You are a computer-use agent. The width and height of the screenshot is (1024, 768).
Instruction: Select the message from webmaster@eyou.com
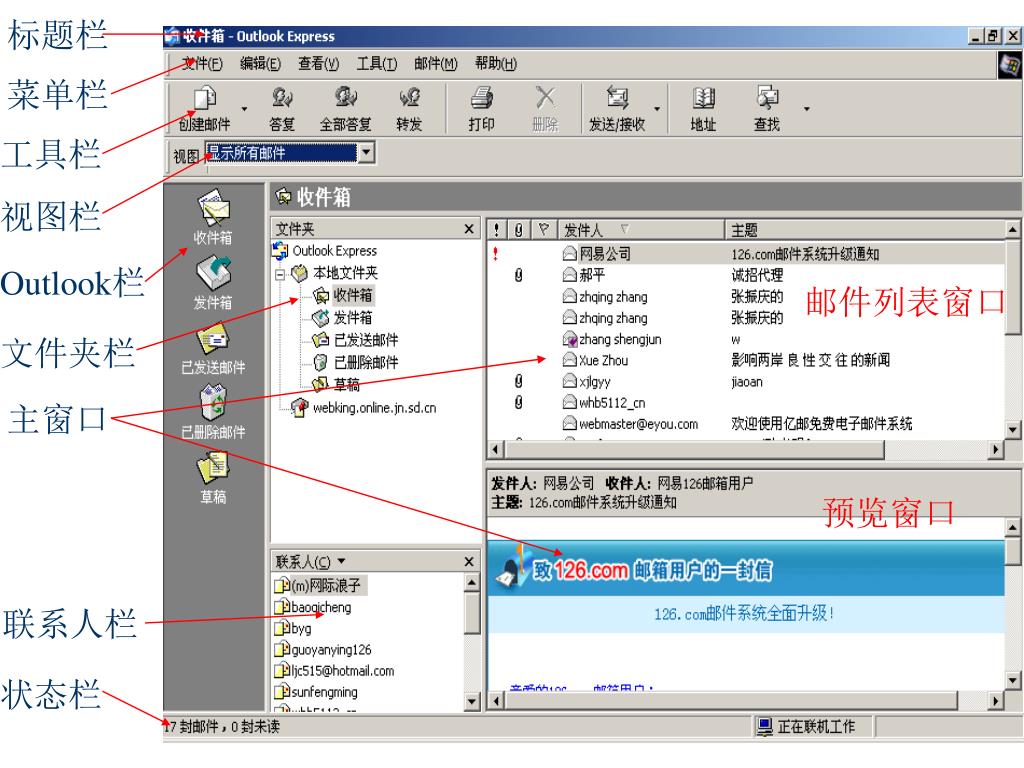pyautogui.click(x=746, y=424)
